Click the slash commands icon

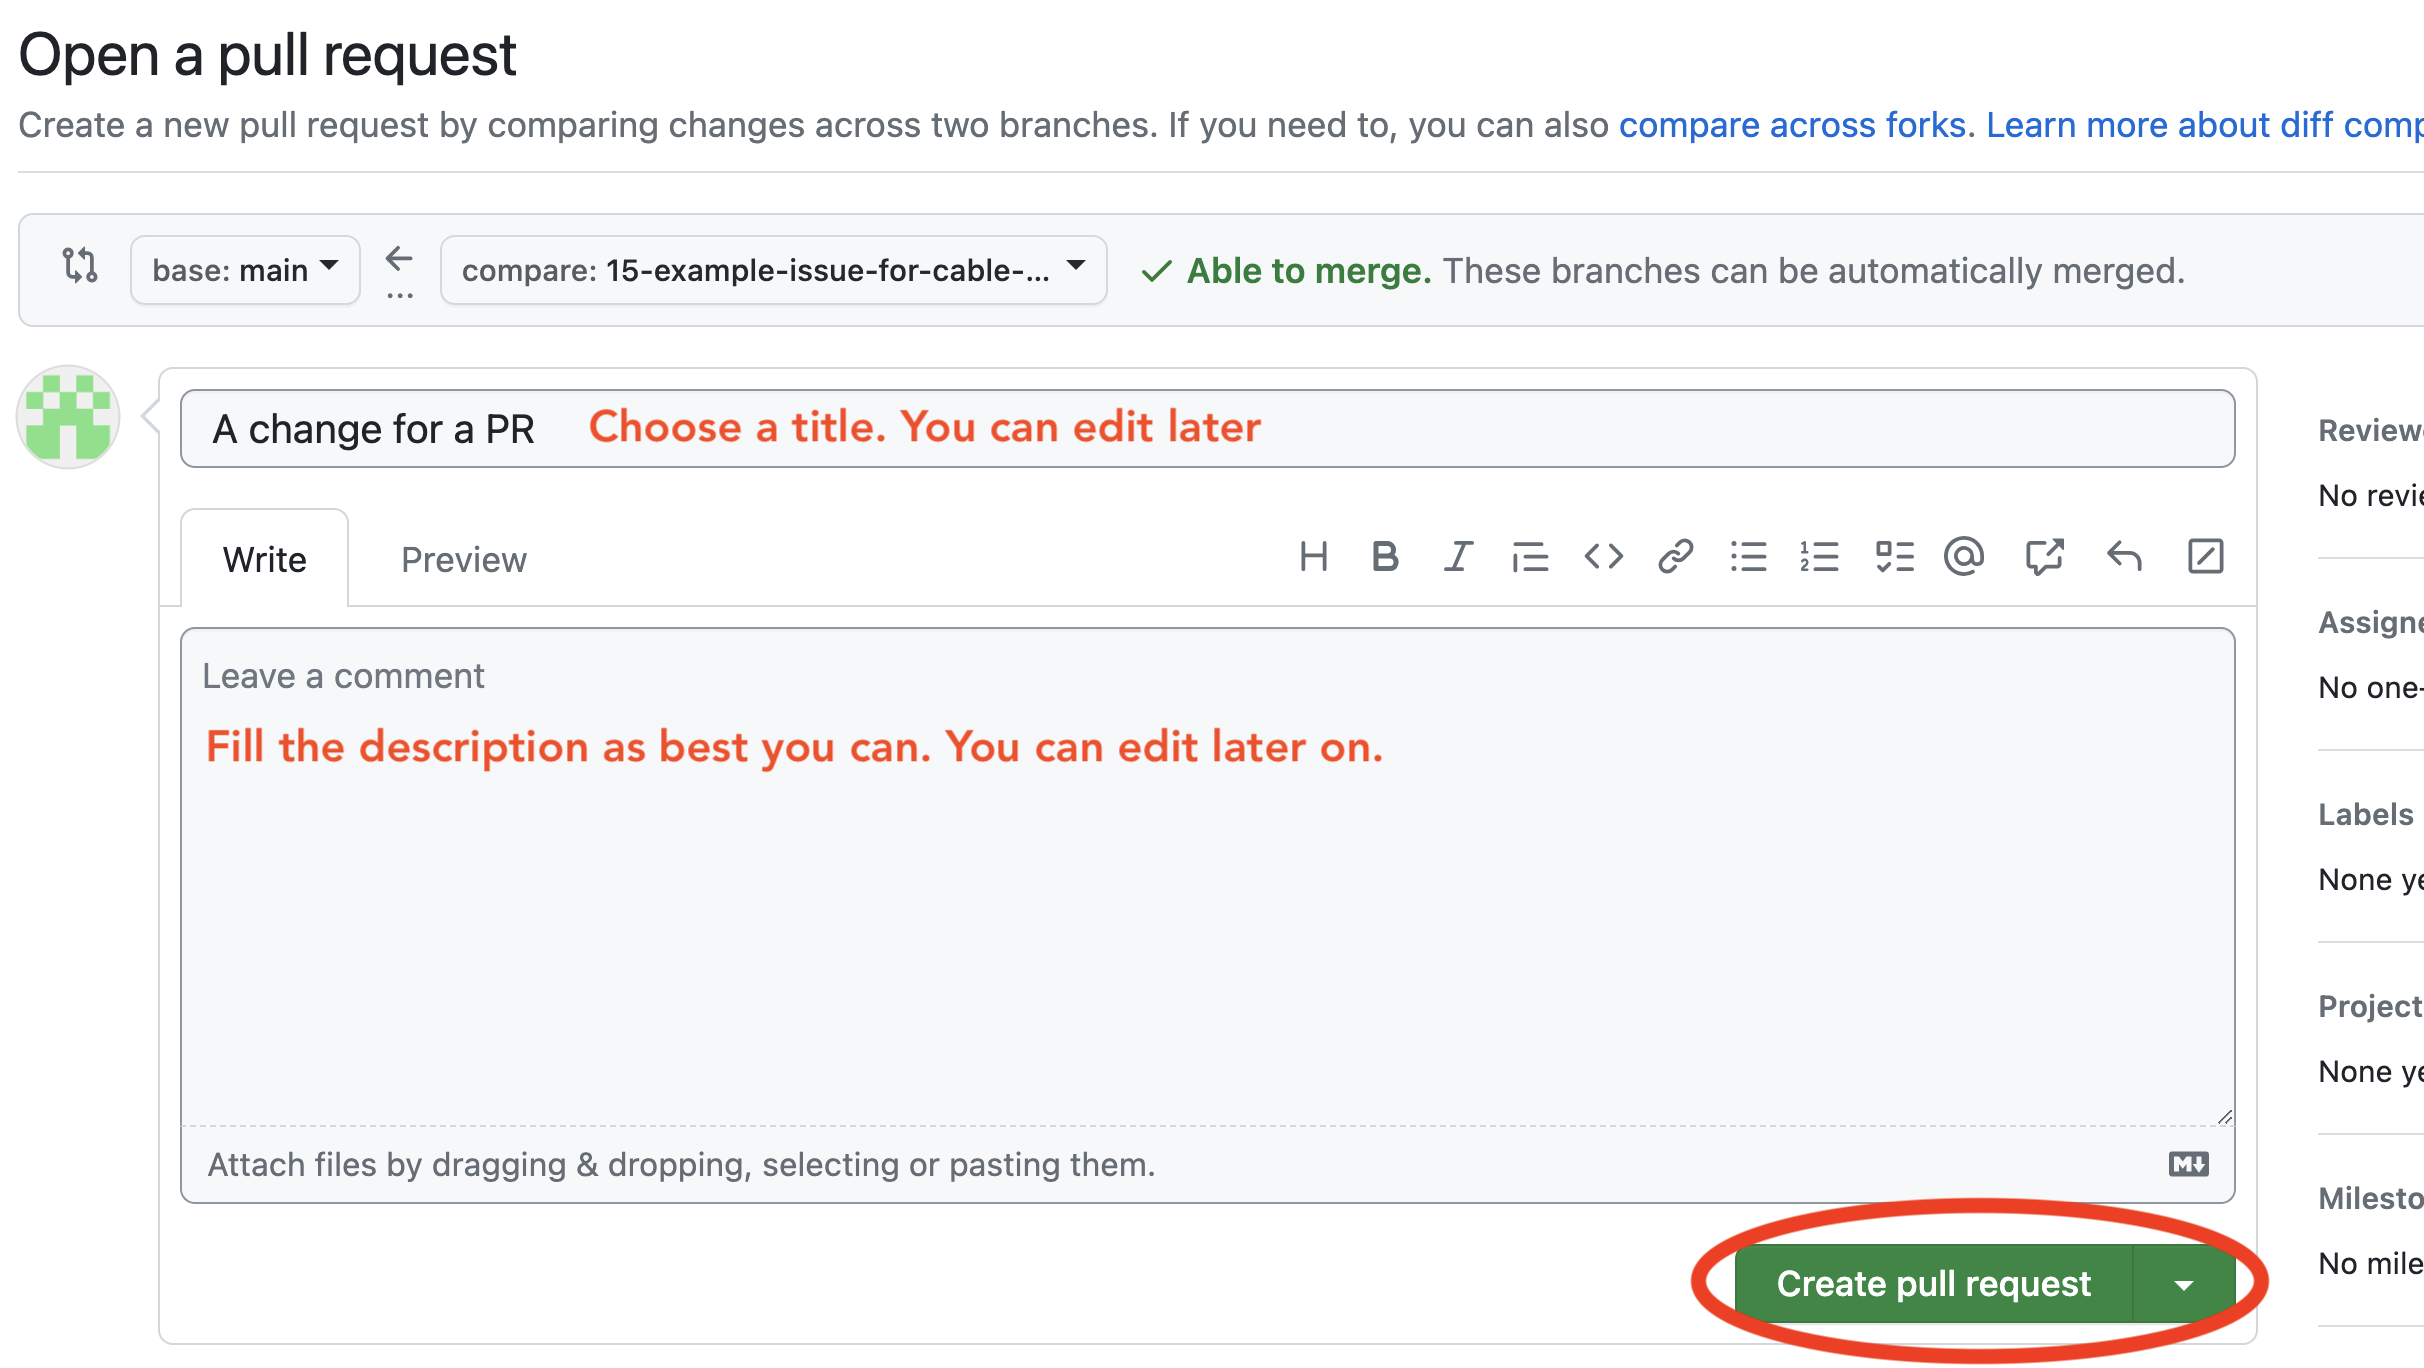pyautogui.click(x=2205, y=557)
